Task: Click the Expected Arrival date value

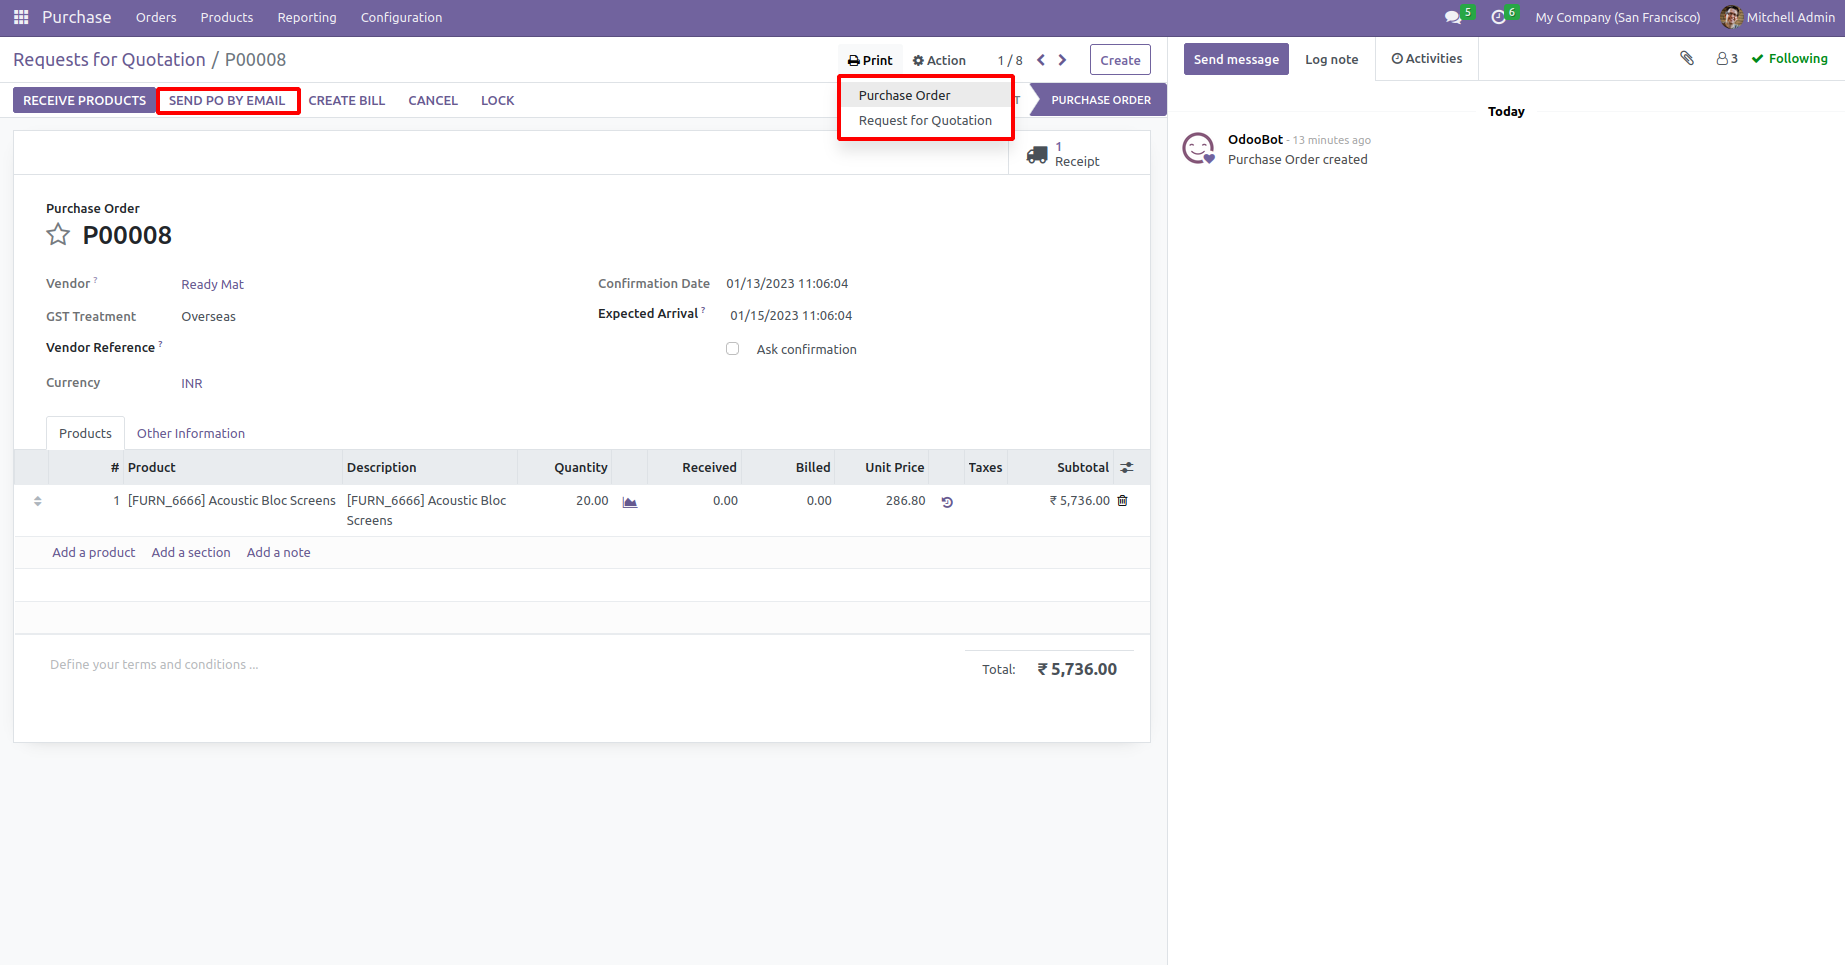Action: 791,316
